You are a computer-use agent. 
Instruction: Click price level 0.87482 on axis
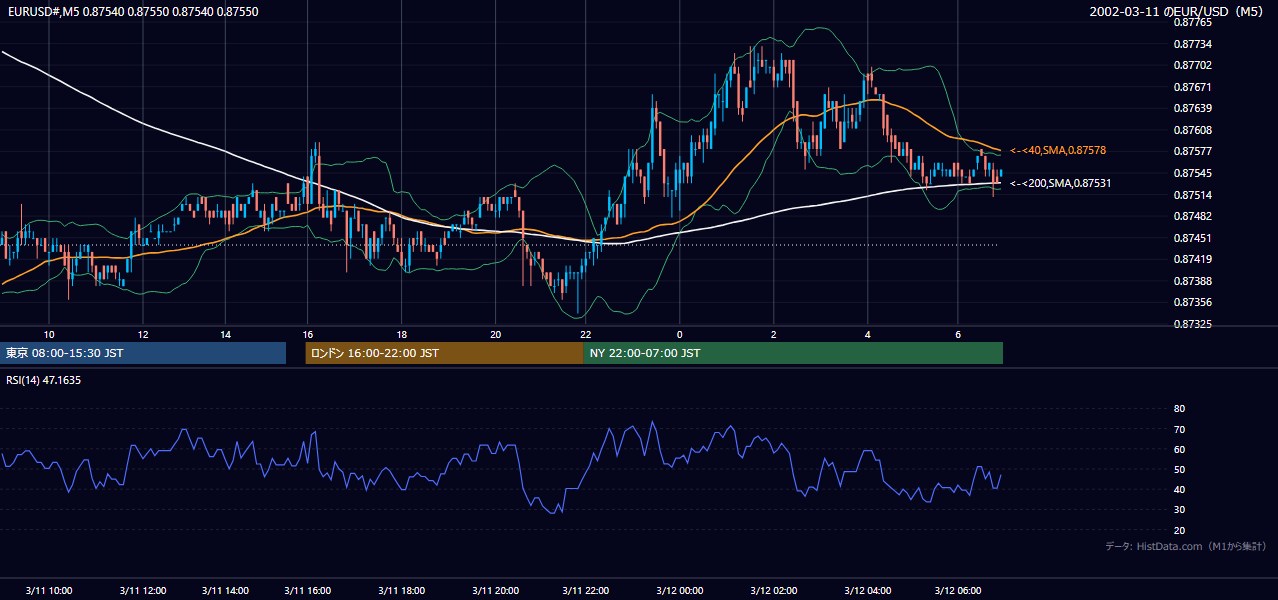pyautogui.click(x=1192, y=216)
